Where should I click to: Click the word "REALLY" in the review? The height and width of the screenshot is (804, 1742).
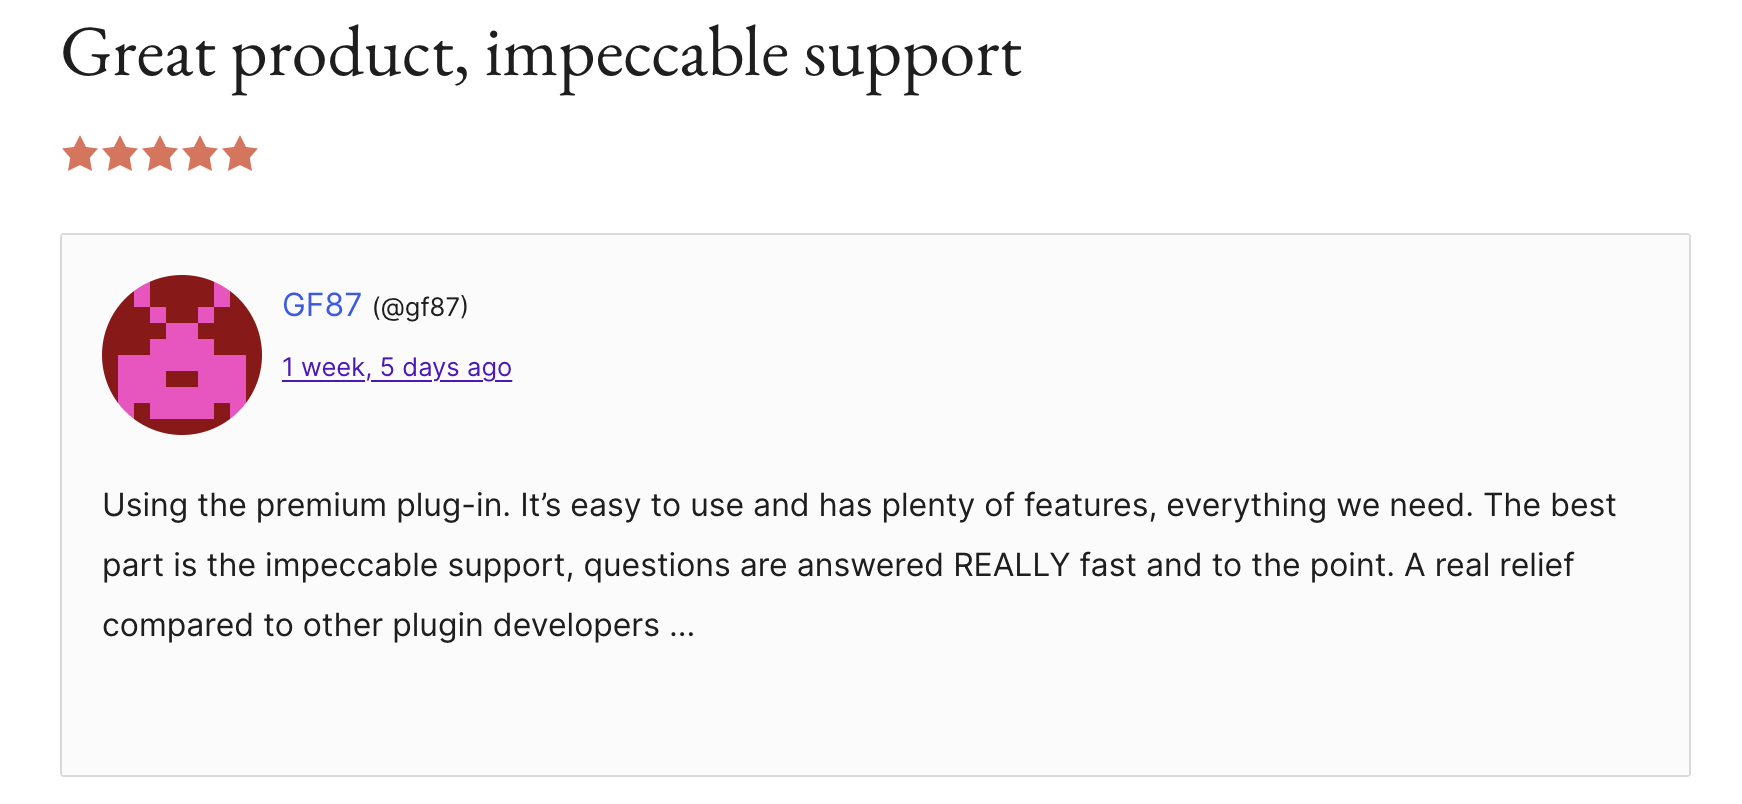click(x=1011, y=565)
